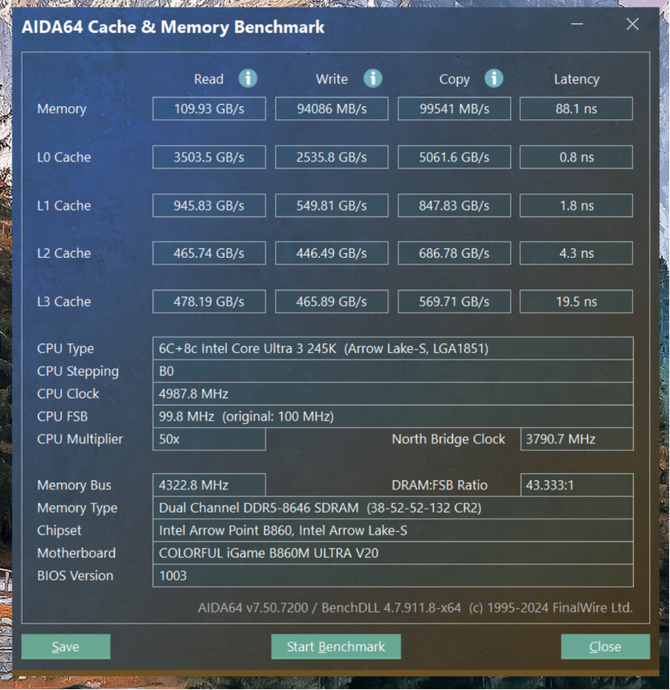Click North Bridge Clock value 3790.7 MHz
This screenshot has height=690, width=670.
577,439
